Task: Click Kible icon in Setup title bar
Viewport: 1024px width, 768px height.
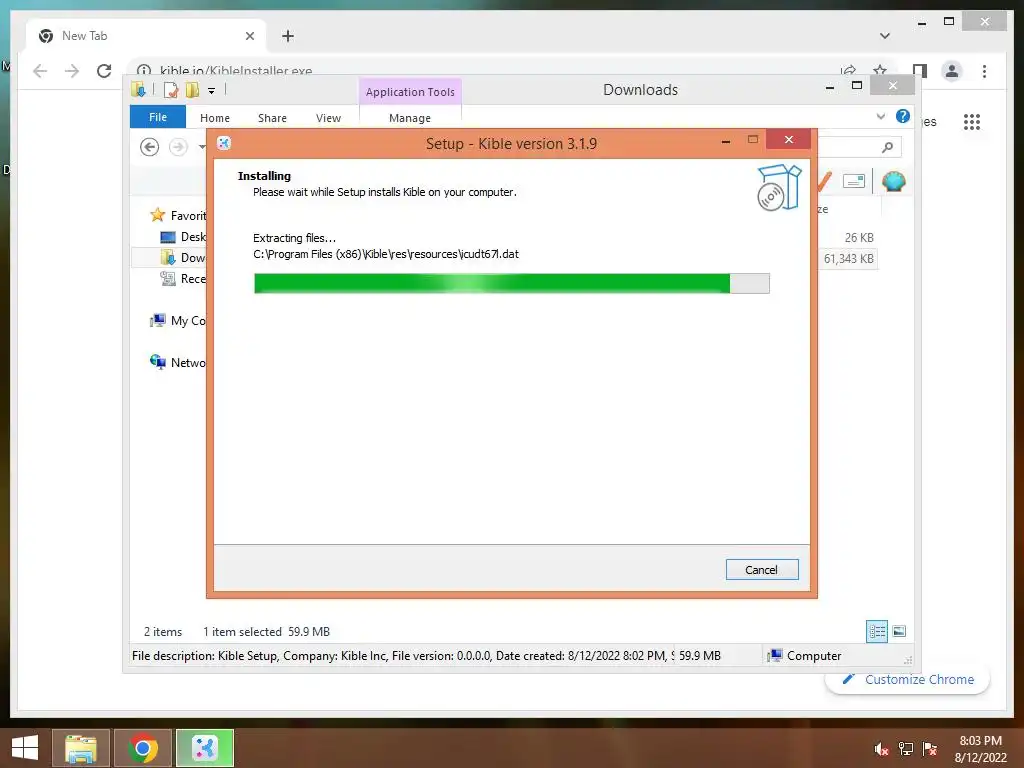Action: point(224,143)
